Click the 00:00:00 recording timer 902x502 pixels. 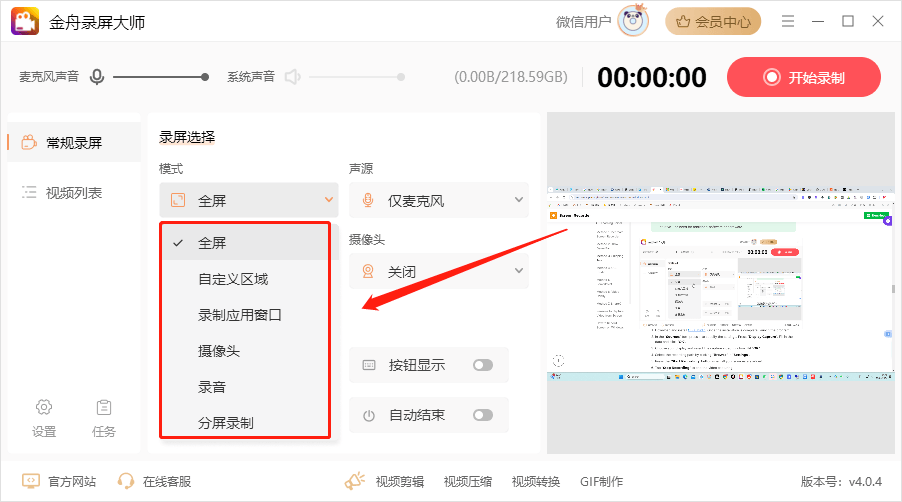click(652, 77)
